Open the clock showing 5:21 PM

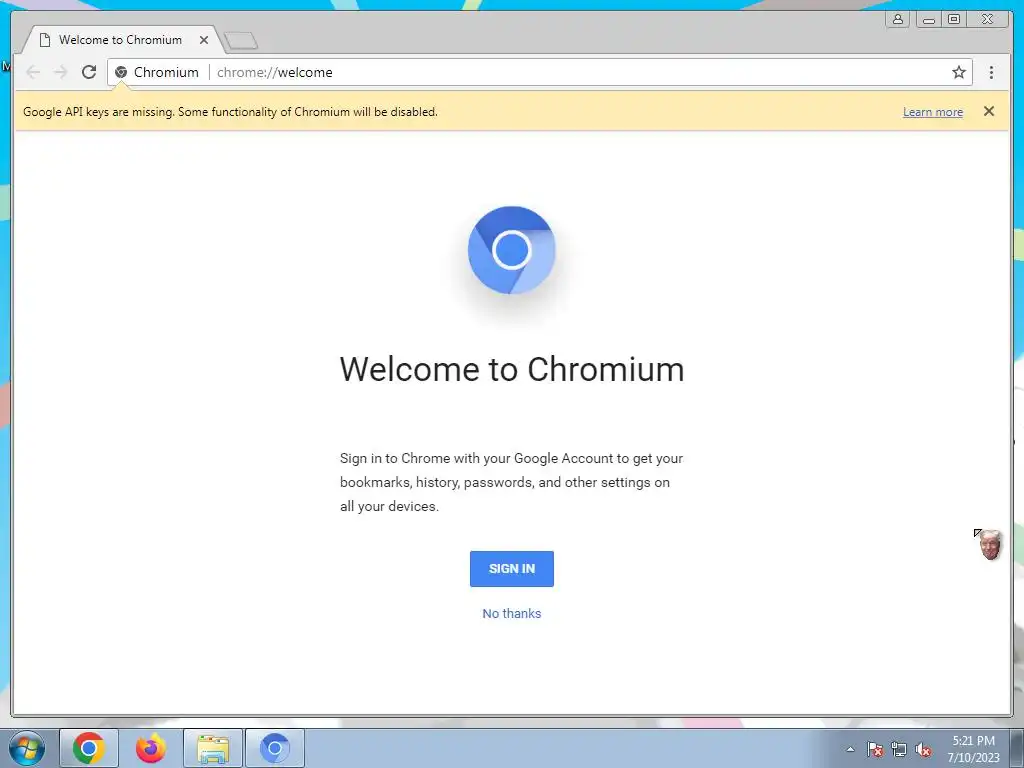pos(973,748)
